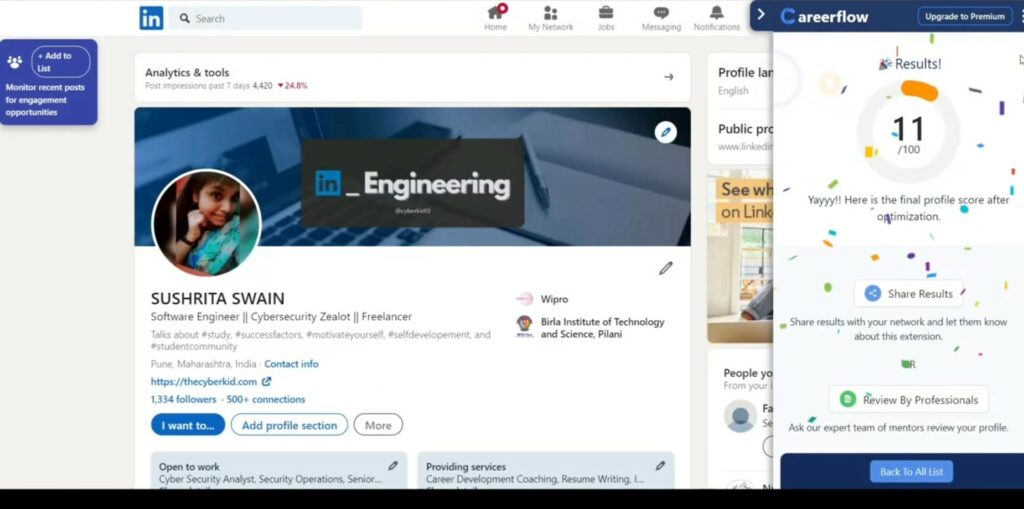Image resolution: width=1024 pixels, height=509 pixels.
Task: Open the 1,334 followers link
Action: (x=184, y=399)
